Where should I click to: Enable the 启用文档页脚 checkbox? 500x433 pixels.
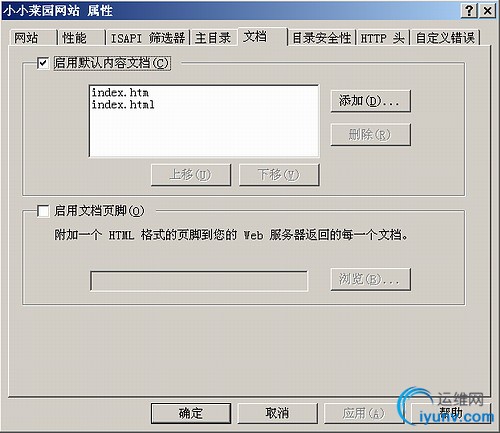pos(43,211)
